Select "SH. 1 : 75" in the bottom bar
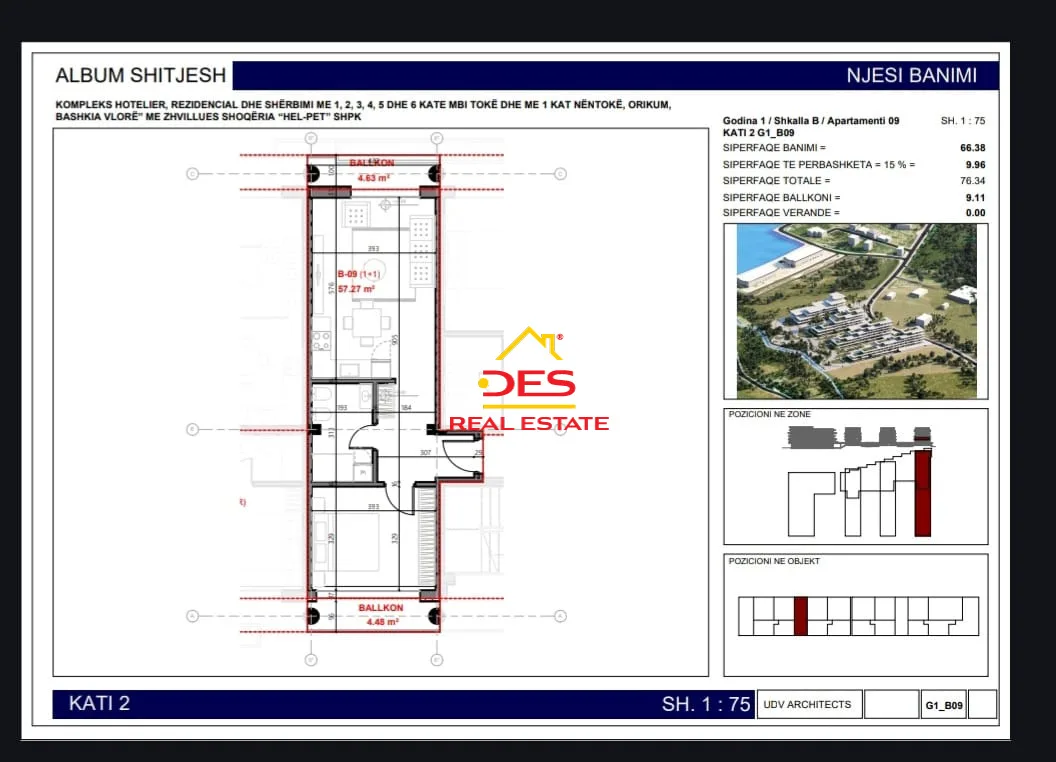This screenshot has width=1056, height=762. pos(706,704)
